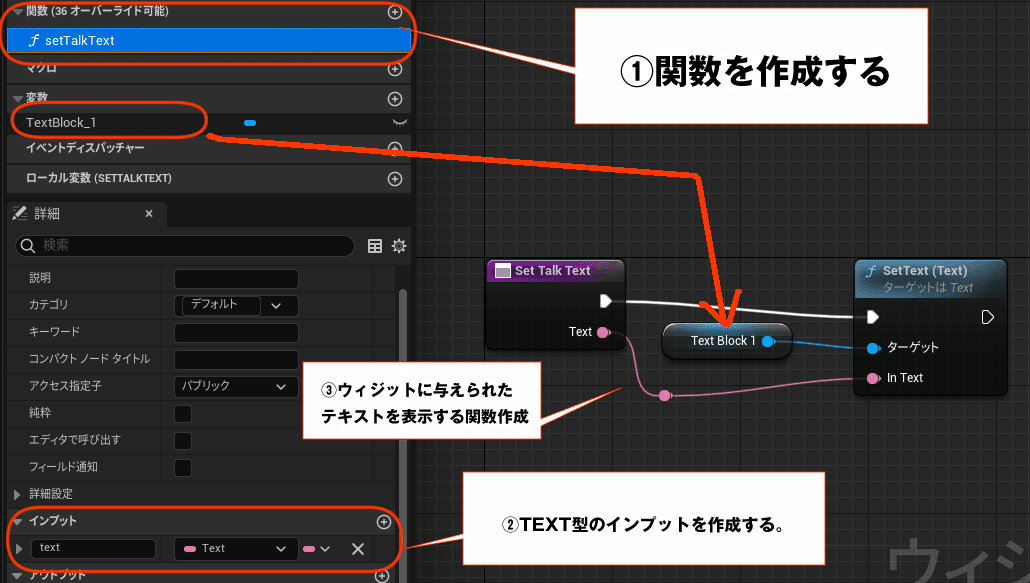Click the SetText (Text) node header
This screenshot has width=1030, height=583.
click(x=930, y=278)
